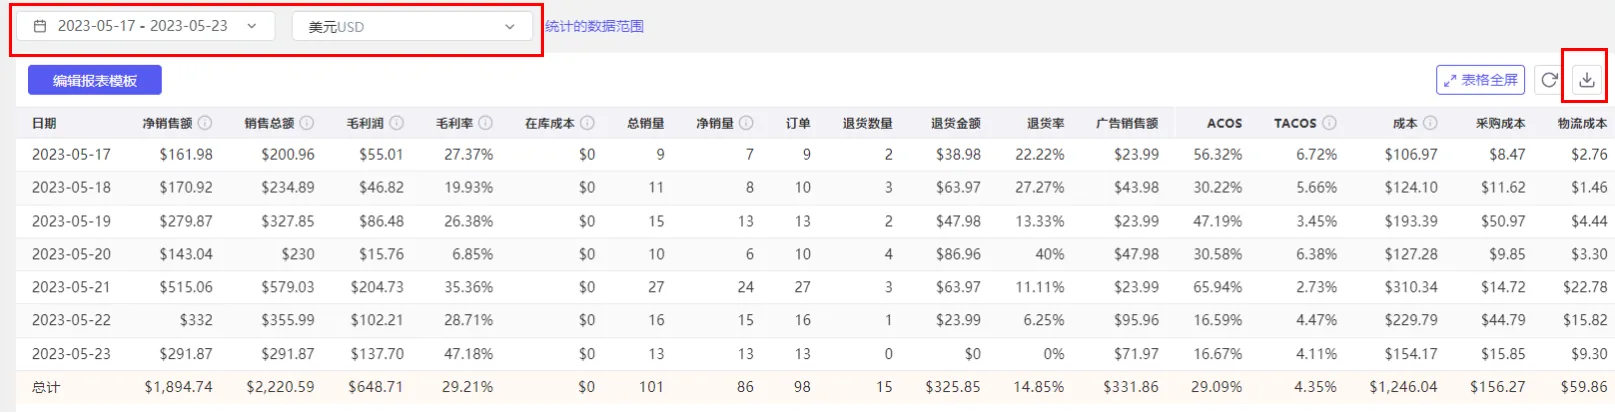Click net sales value $161.98
The width and height of the screenshot is (1615, 414).
[x=186, y=154]
